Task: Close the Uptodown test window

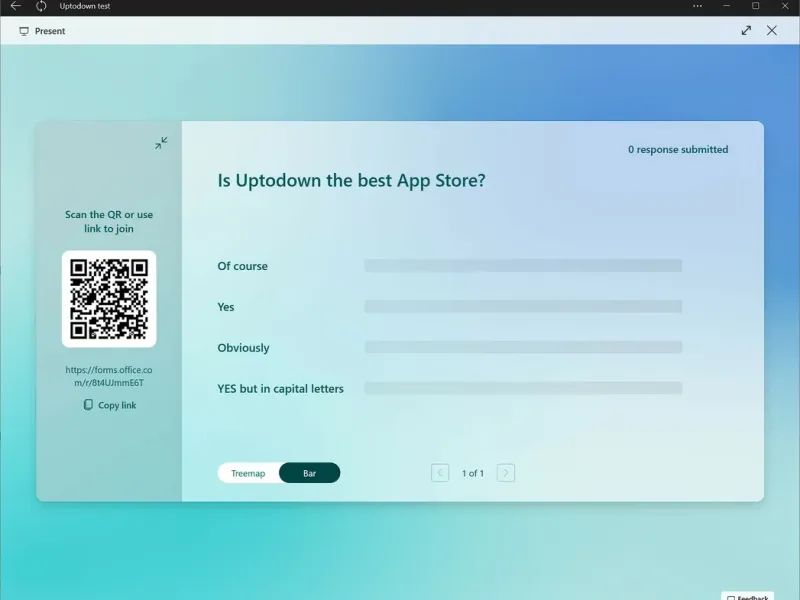Action: 785,6
